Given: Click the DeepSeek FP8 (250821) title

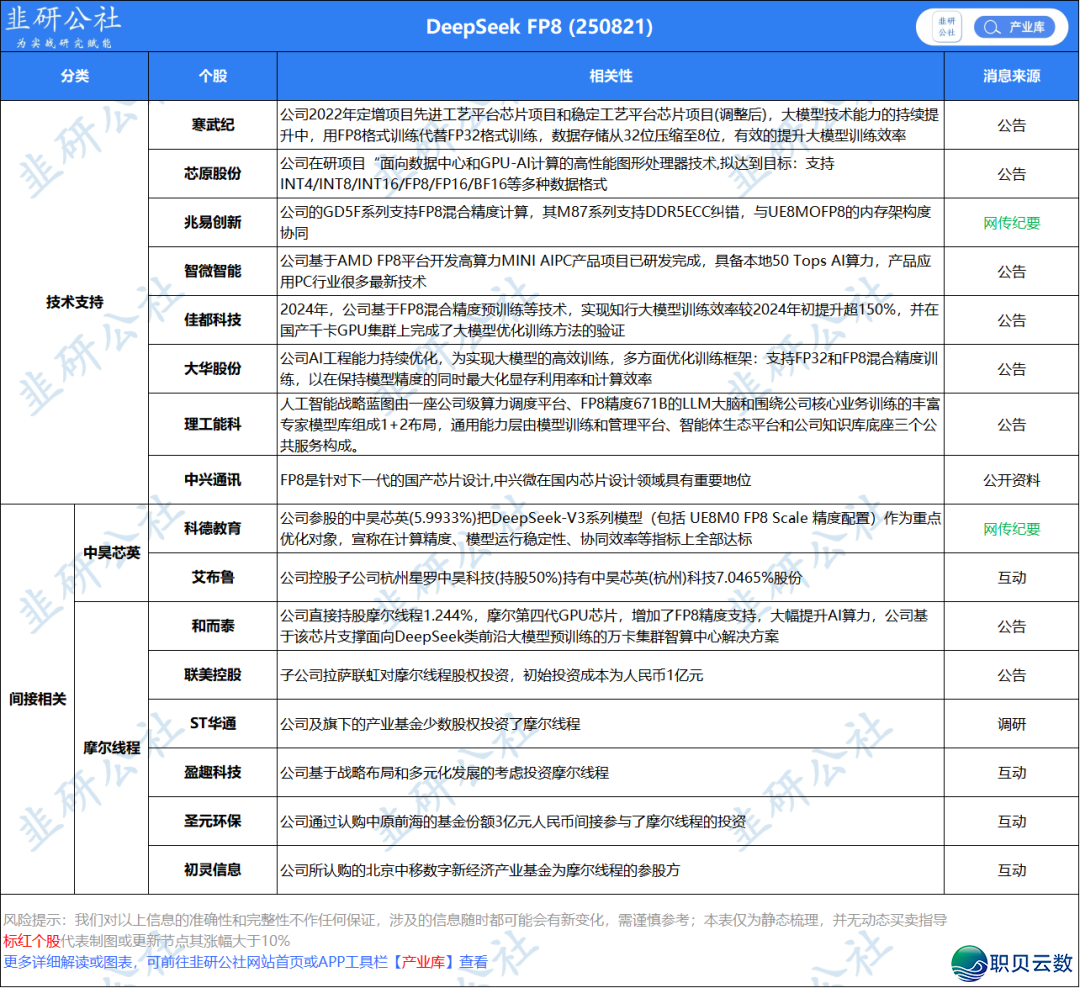Looking at the screenshot, I should [x=539, y=27].
